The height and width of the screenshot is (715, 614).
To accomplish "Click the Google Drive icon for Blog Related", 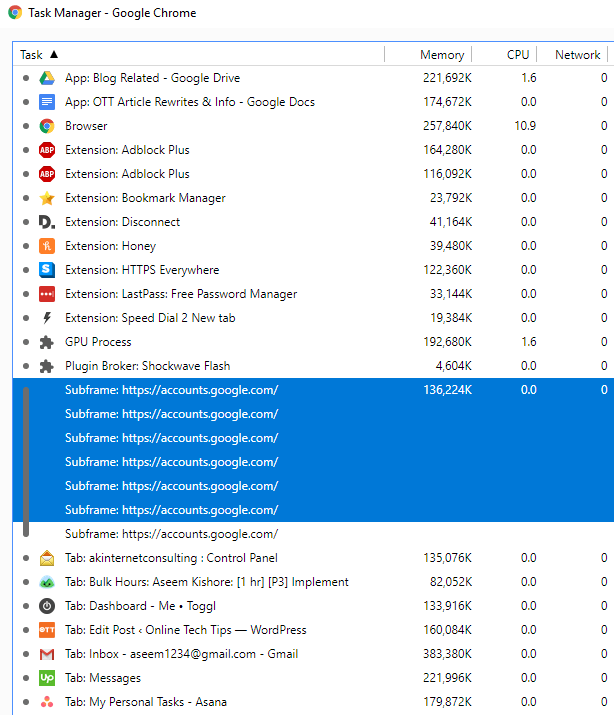I will (46, 78).
